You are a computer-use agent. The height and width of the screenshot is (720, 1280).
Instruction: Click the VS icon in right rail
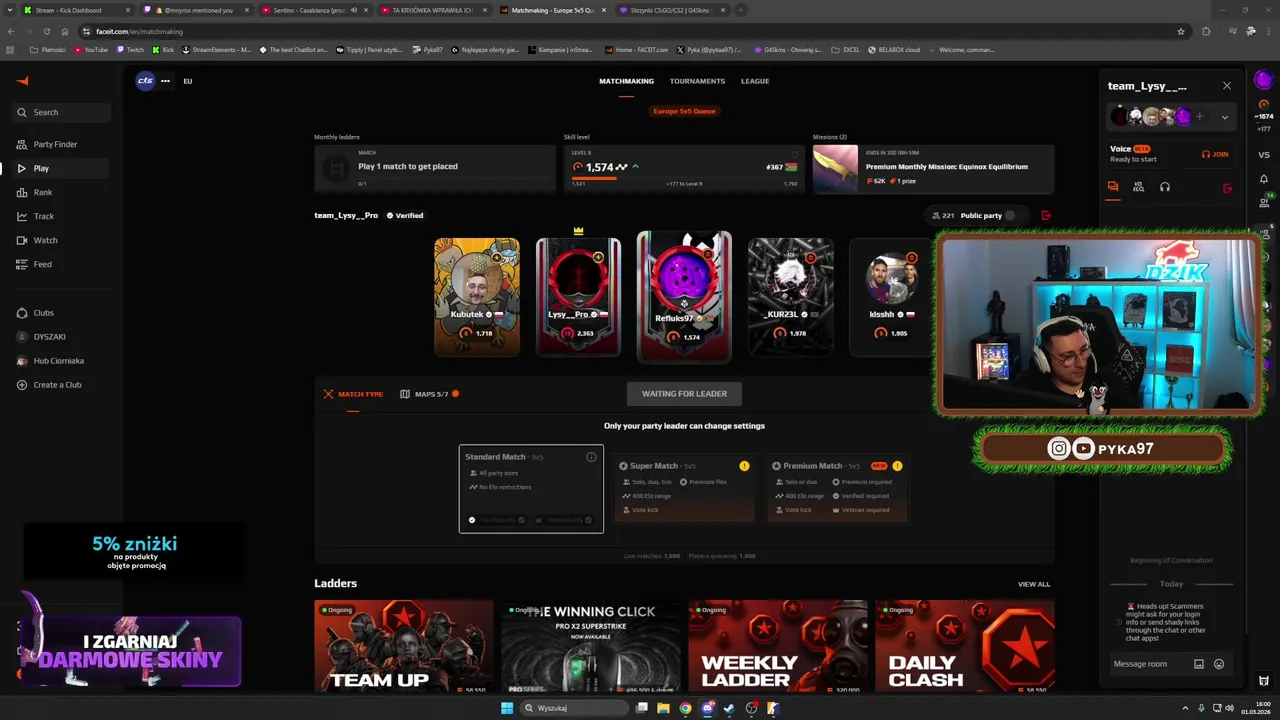point(1264,155)
